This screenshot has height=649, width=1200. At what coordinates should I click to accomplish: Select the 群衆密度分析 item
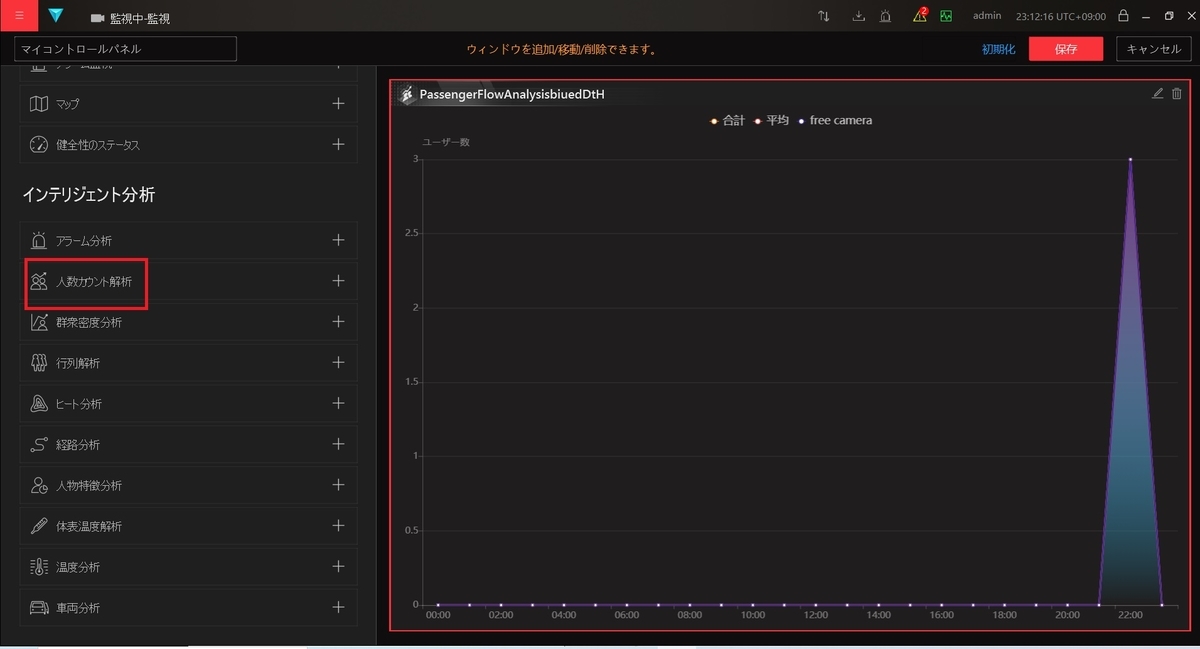[188, 322]
